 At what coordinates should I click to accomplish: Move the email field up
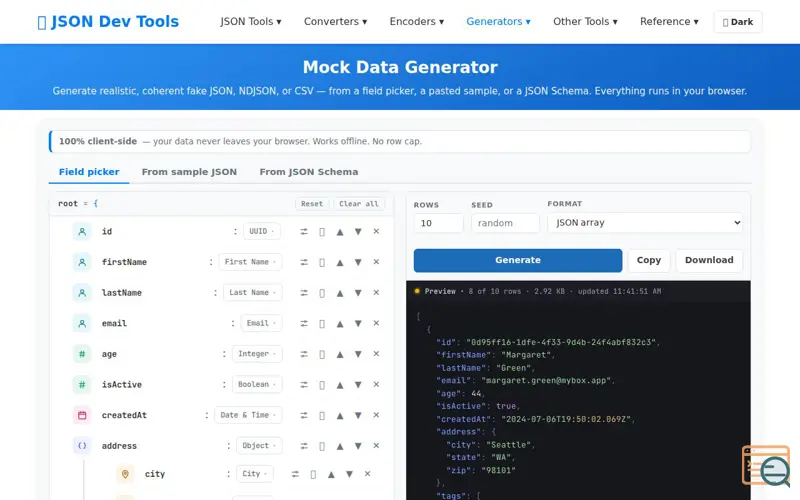[340, 323]
